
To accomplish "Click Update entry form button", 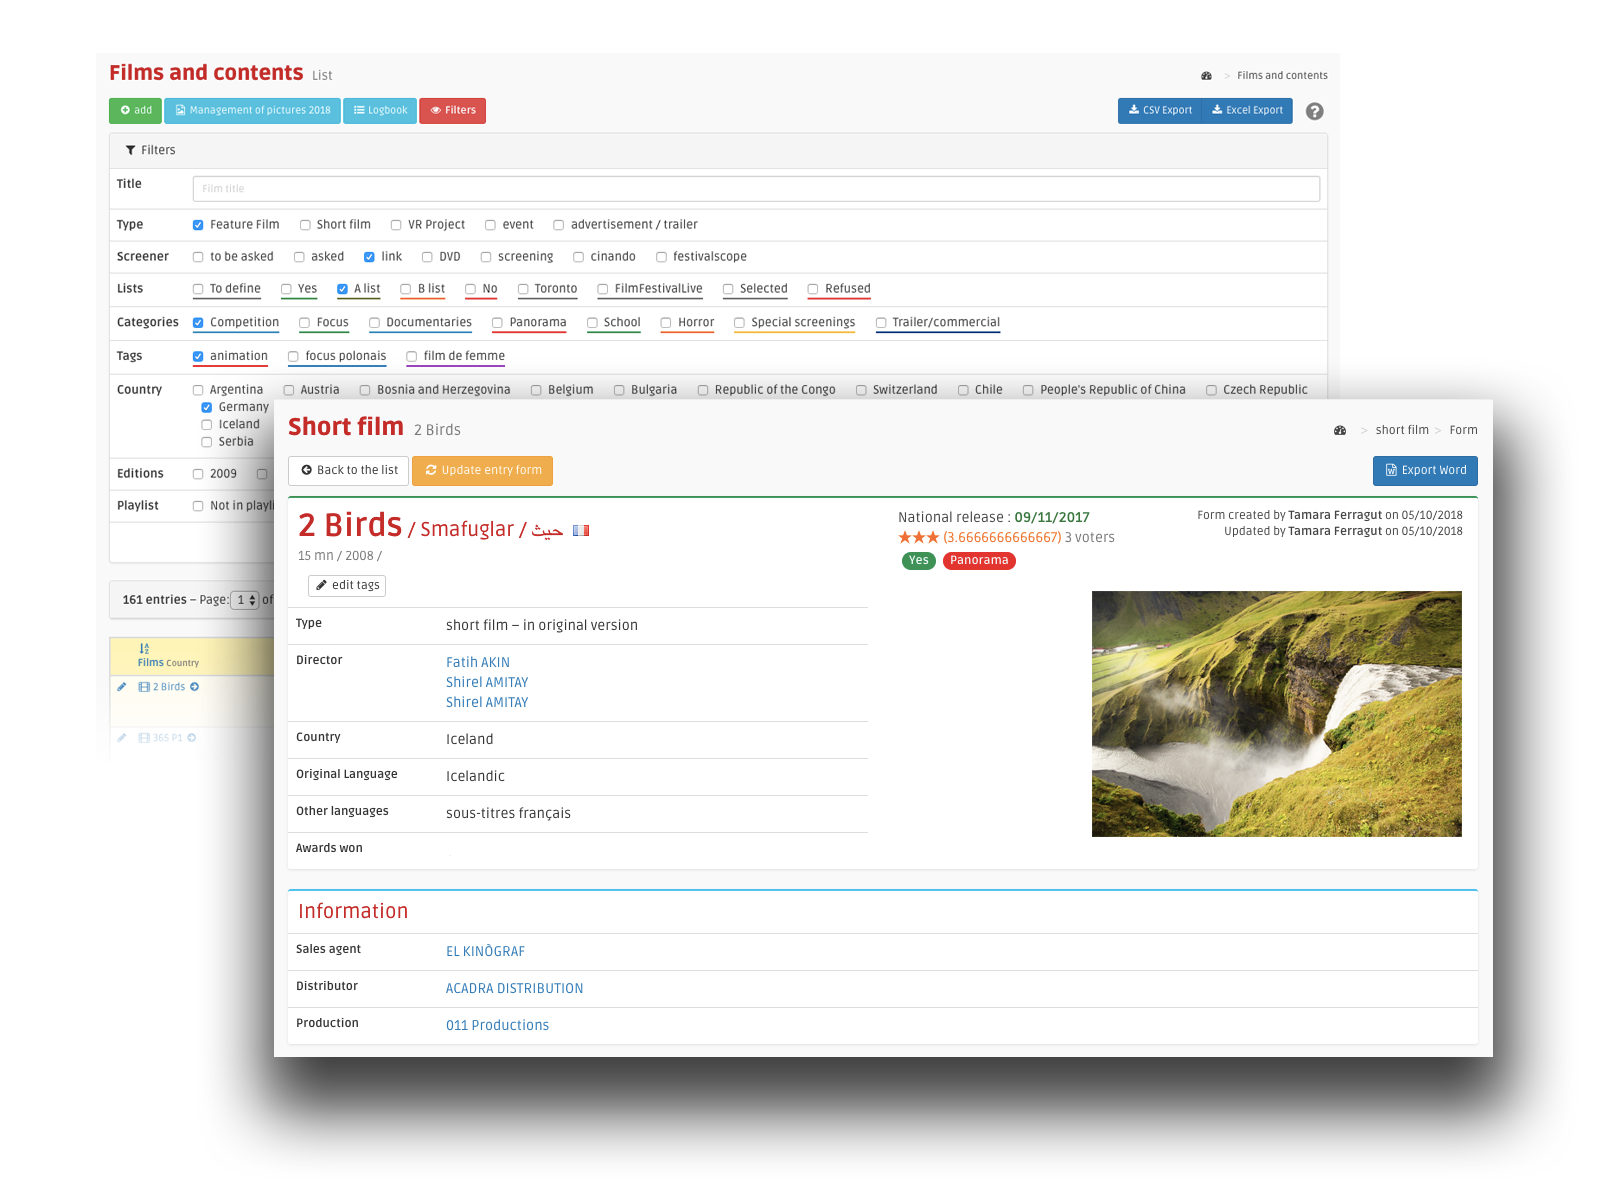I will 482,471.
